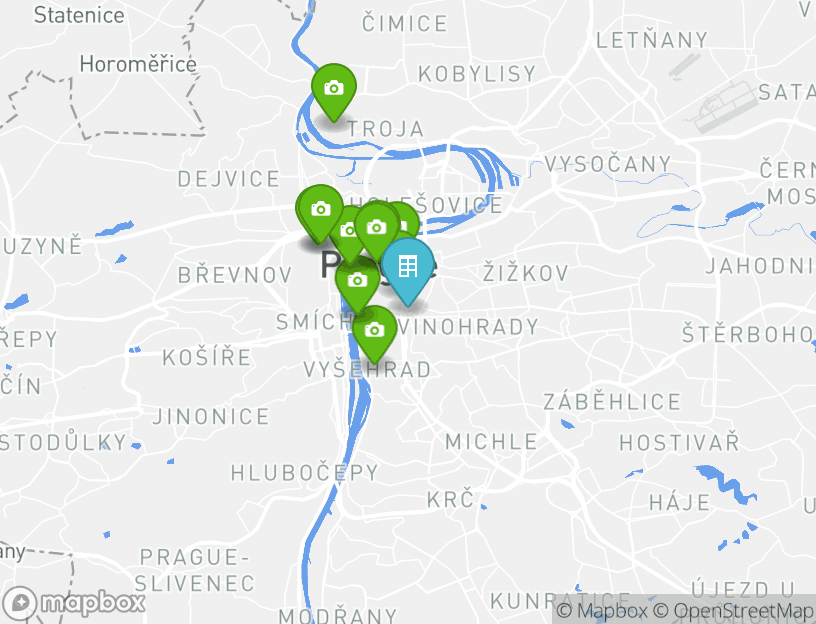The image size is (816, 624).
Task: Select the camera marker near Troja
Action: 334,92
